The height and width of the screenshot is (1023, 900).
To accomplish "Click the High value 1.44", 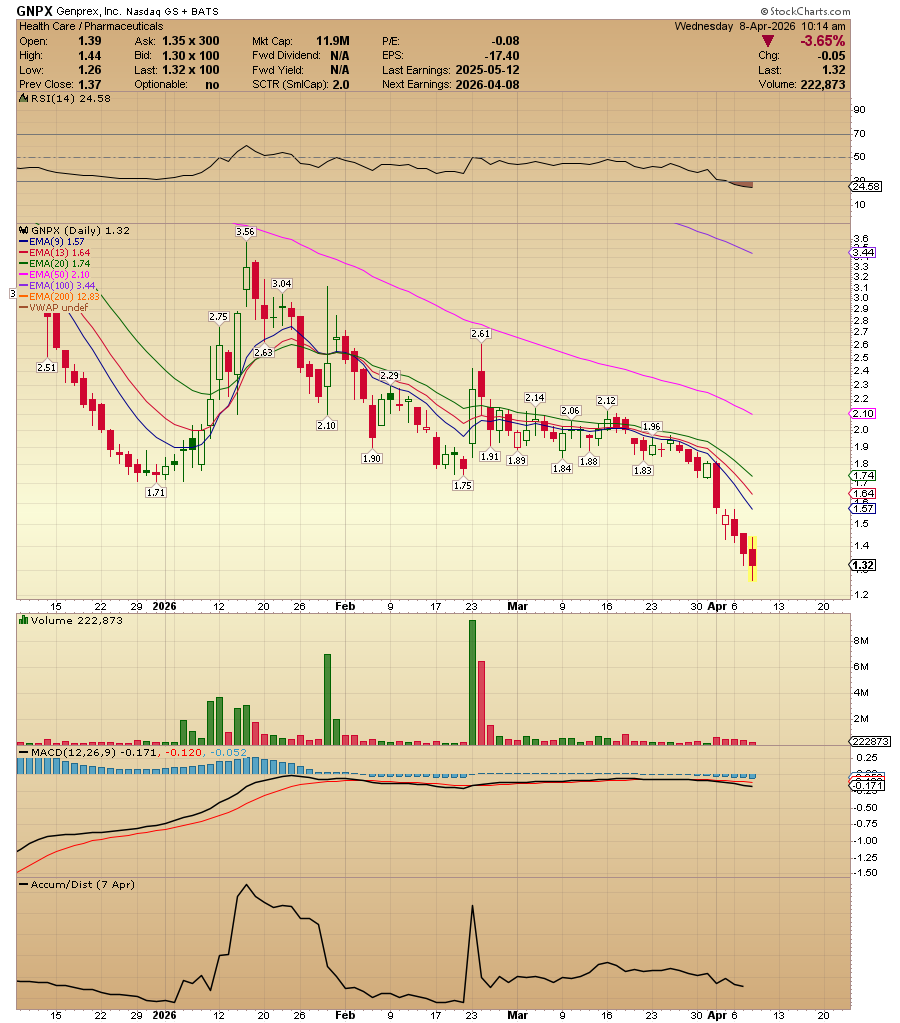I will pos(90,55).
